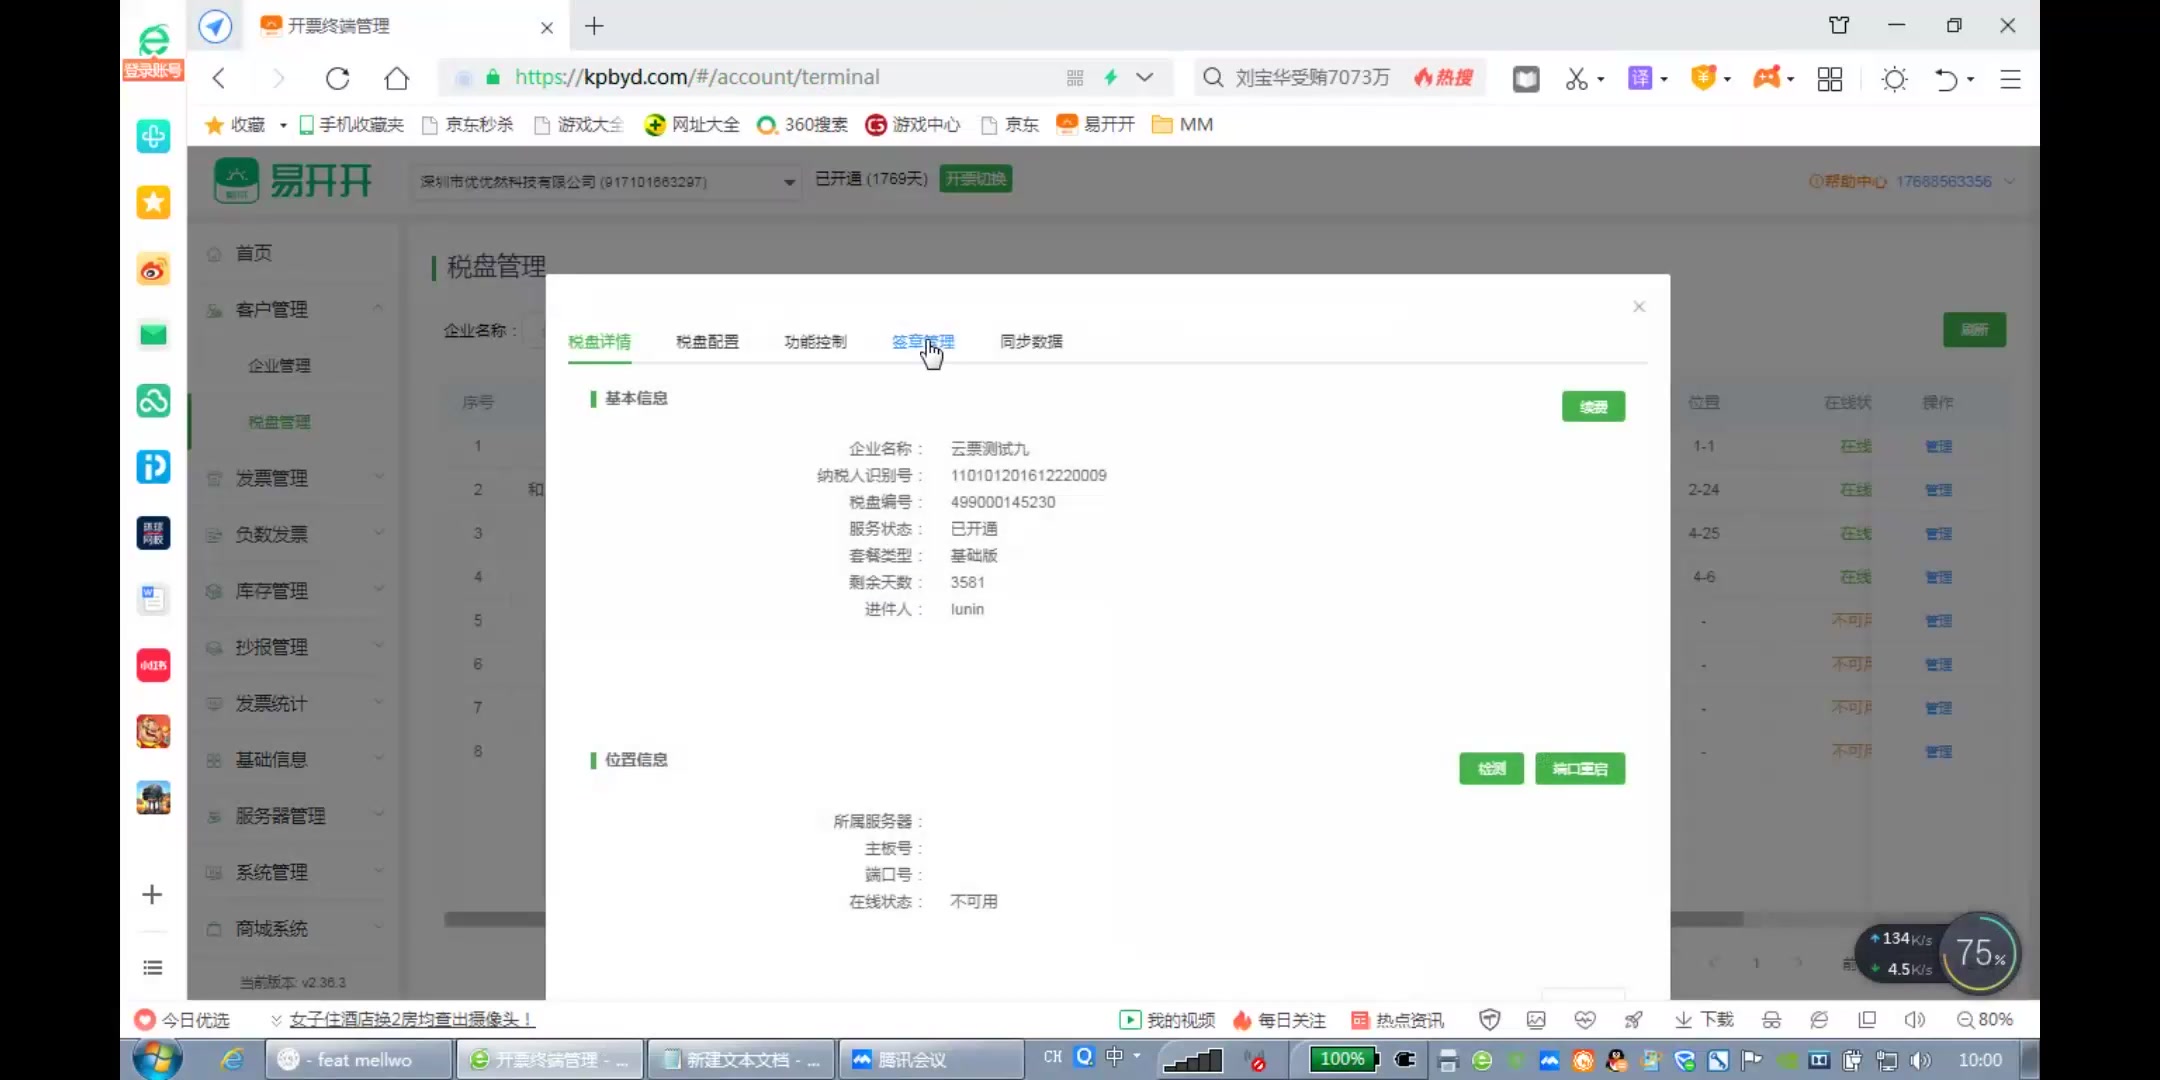This screenshot has width=2160, height=1080.
Task: Close the tax disk detail dialog
Action: coord(1639,306)
